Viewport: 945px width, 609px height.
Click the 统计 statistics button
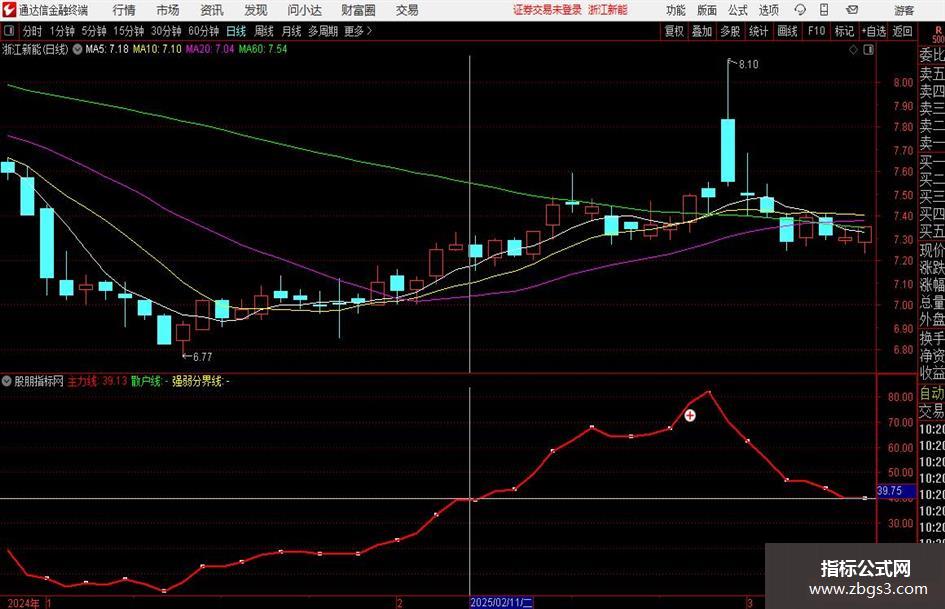(x=758, y=31)
